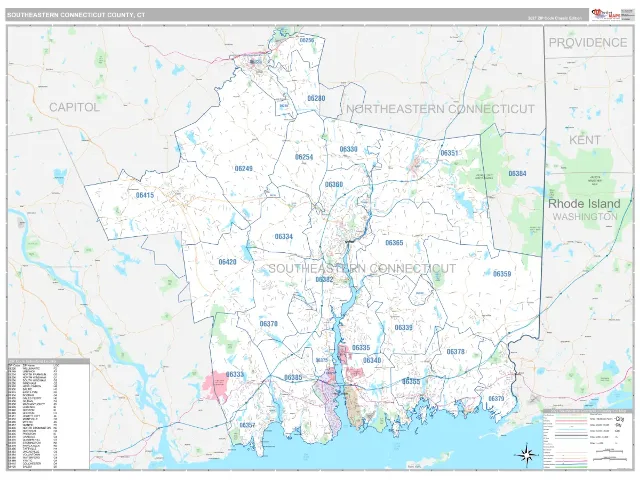
Task: Click ZIP code label 06254
Action: point(304,157)
